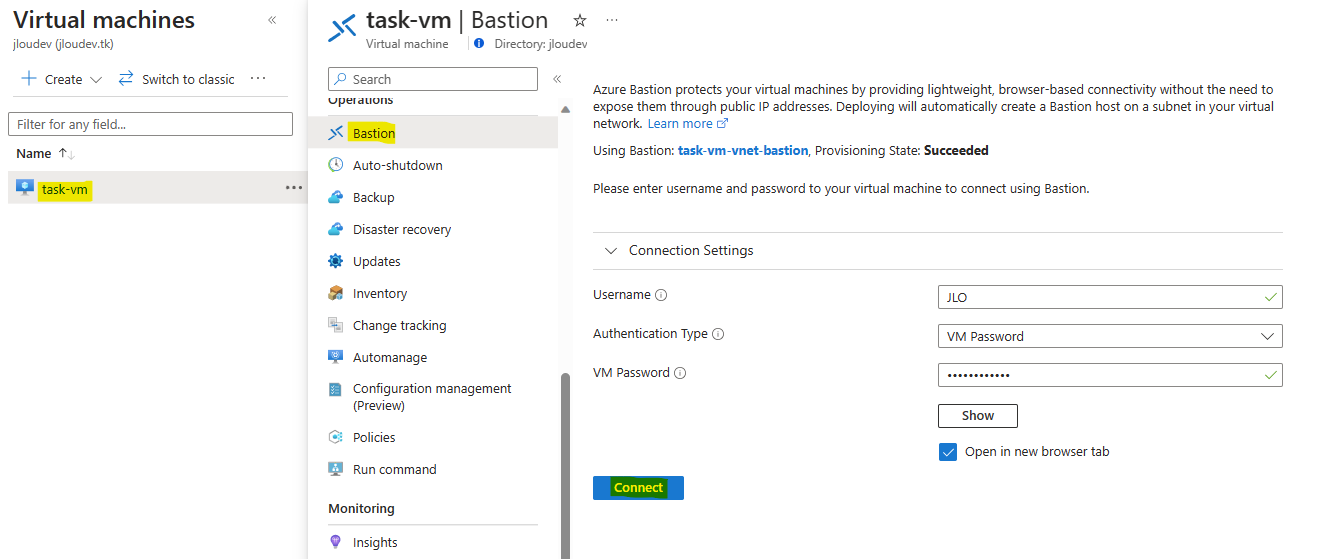Viewport: 1344px width, 559px height.
Task: Open the task-vm-vnet-bastion link
Action: pos(743,150)
